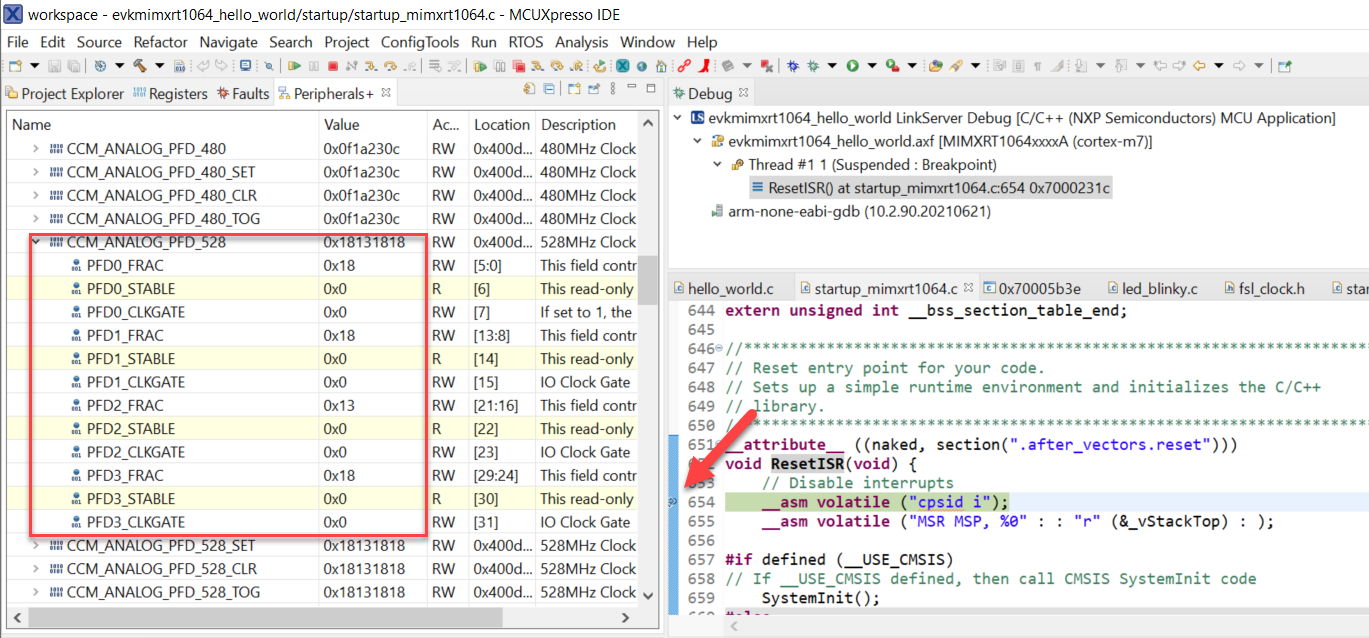Build the project using the hammer icon
The height and width of the screenshot is (638, 1369).
(141, 66)
